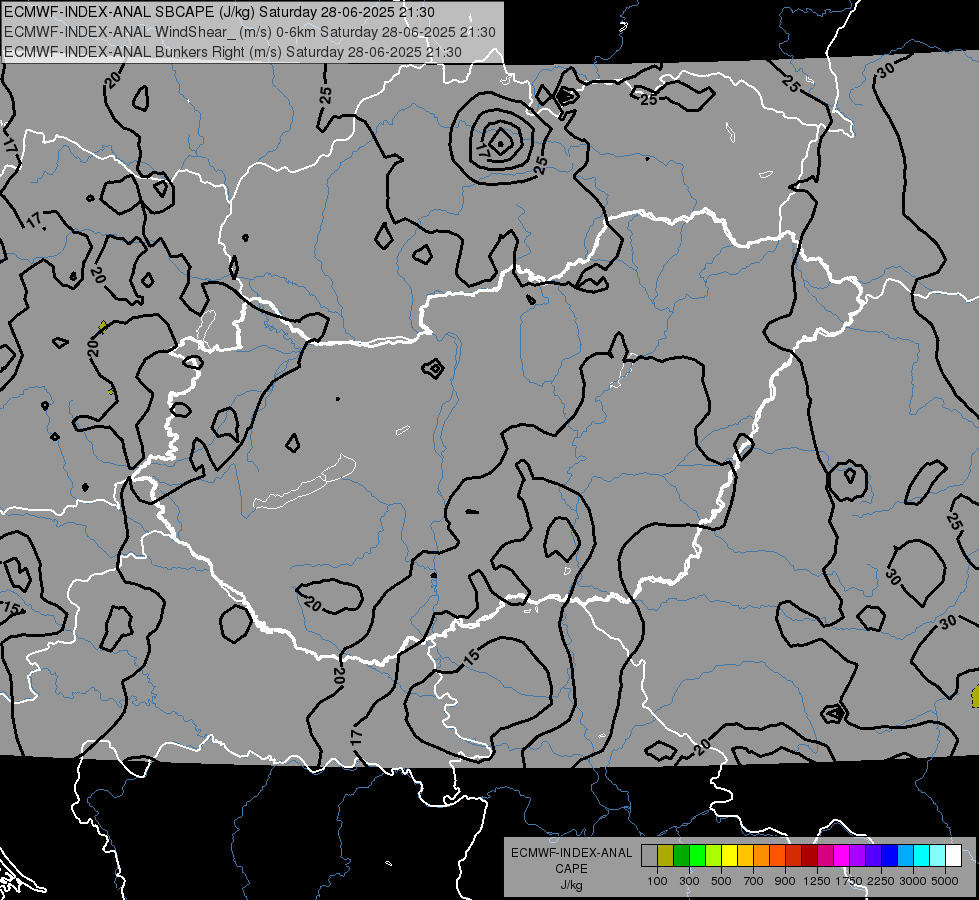The height and width of the screenshot is (900, 979).
Task: Pick the dark green legend swatch
Action: pyautogui.click(x=682, y=855)
